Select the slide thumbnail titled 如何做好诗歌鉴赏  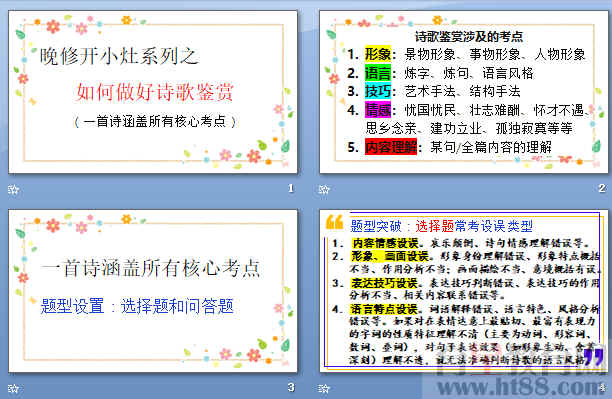click(x=153, y=92)
